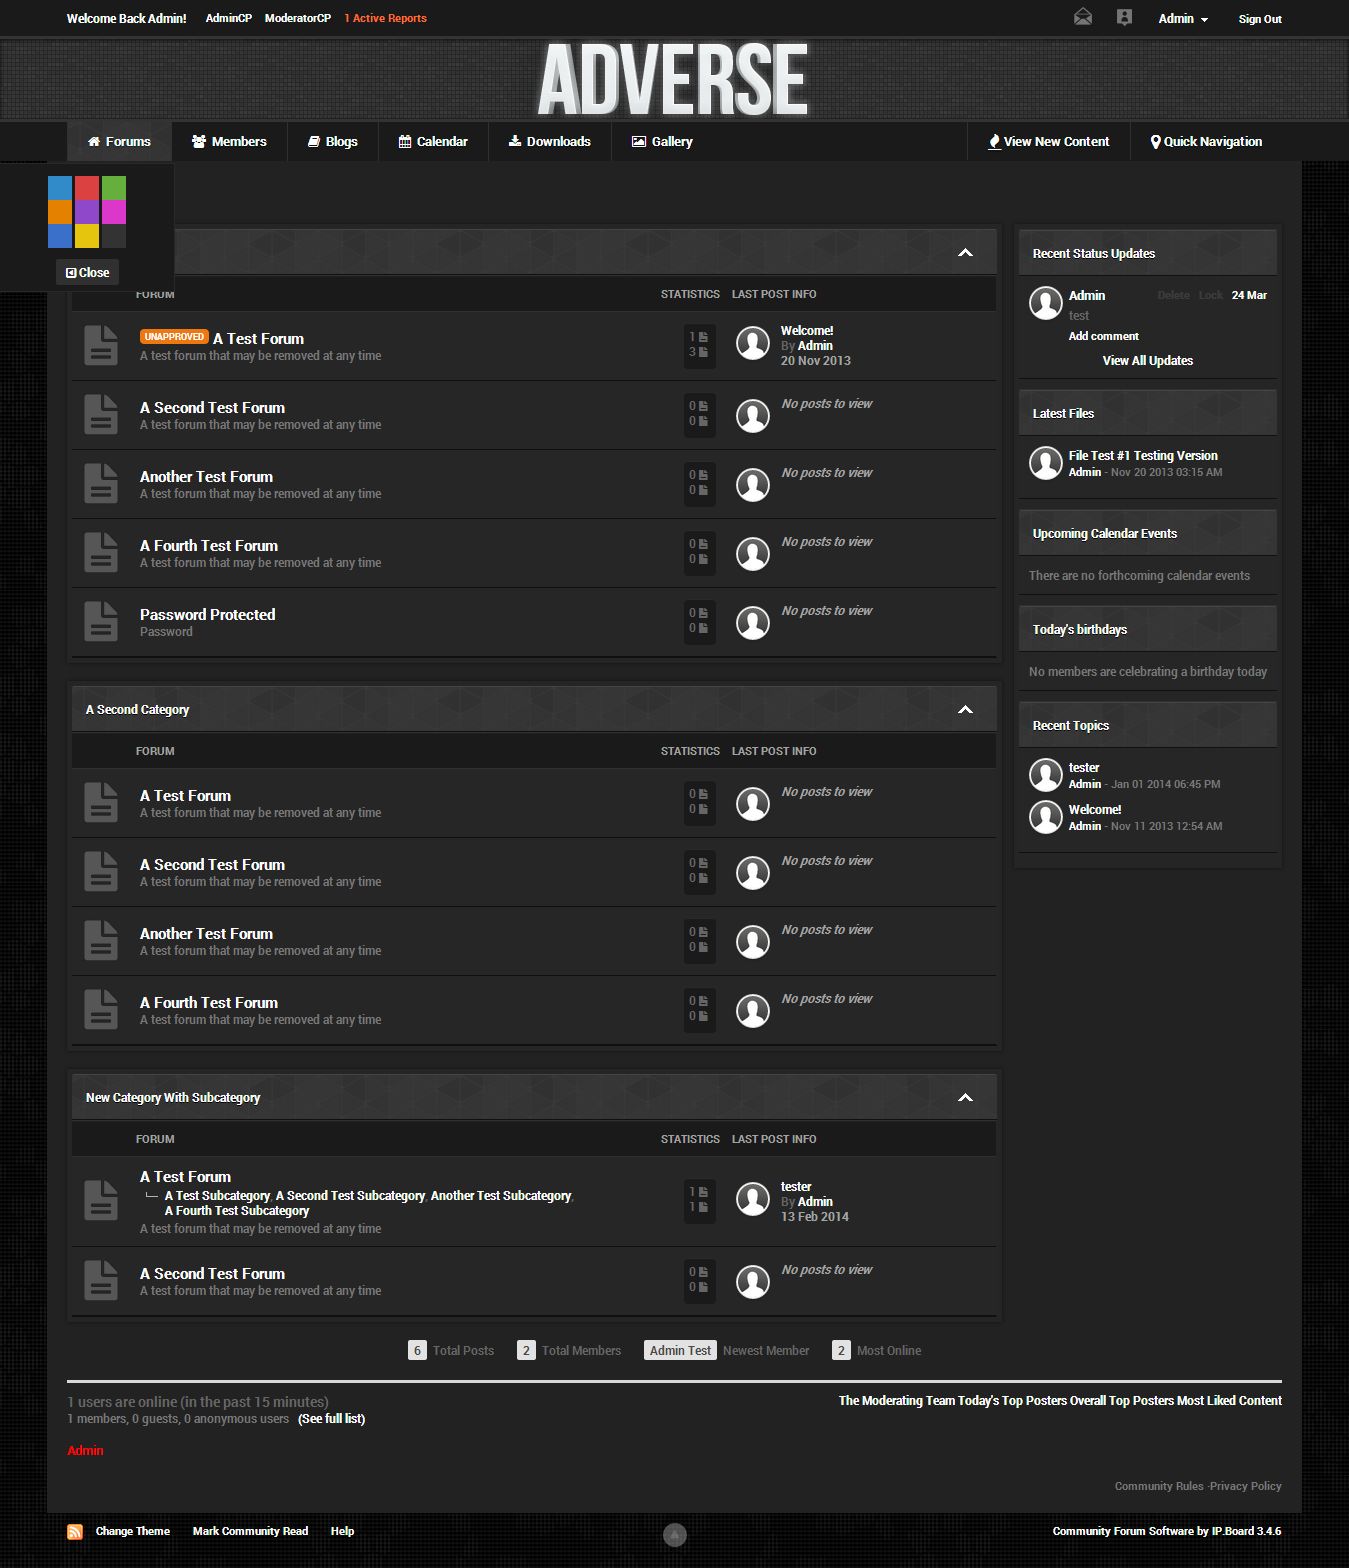The height and width of the screenshot is (1568, 1349).
Task: Pick the yellow theme color swatch
Action: click(87, 236)
